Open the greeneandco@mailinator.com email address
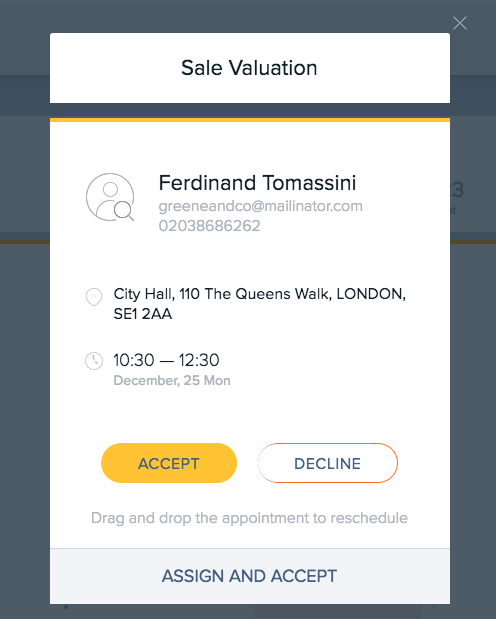The width and height of the screenshot is (496, 619). pyautogui.click(x=260, y=206)
